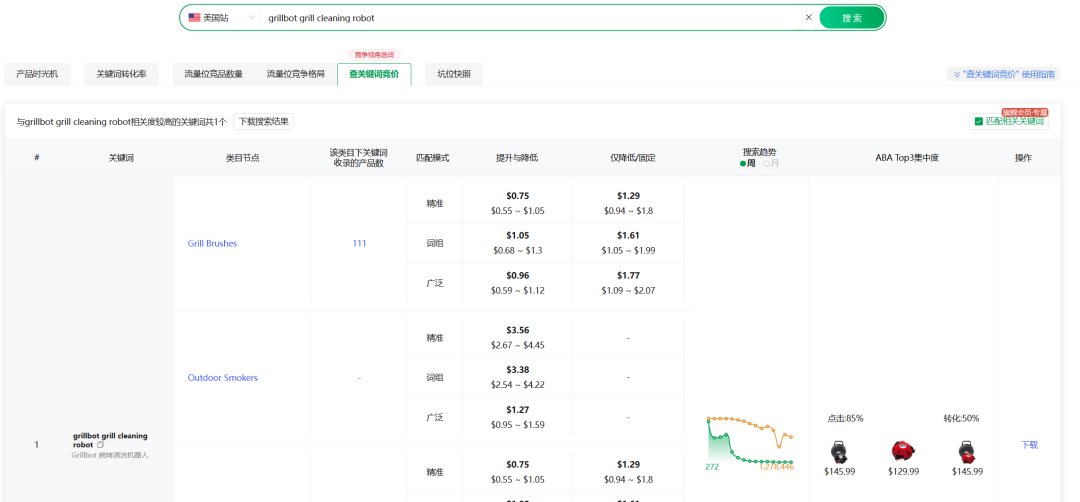Click the 下载搜索结果 button

pyautogui.click(x=264, y=122)
